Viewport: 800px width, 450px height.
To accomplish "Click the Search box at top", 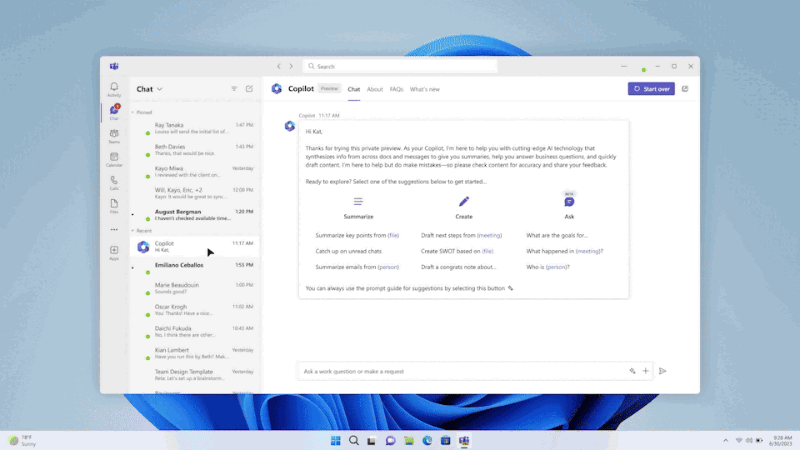I will [400, 66].
